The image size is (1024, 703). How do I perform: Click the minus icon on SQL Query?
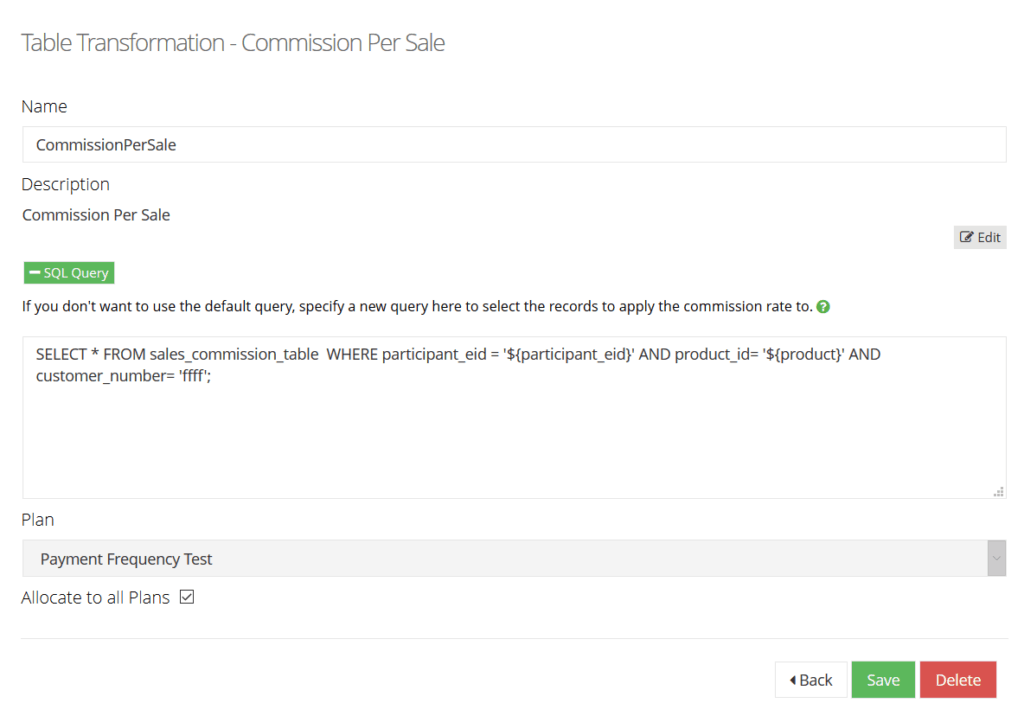[35, 272]
